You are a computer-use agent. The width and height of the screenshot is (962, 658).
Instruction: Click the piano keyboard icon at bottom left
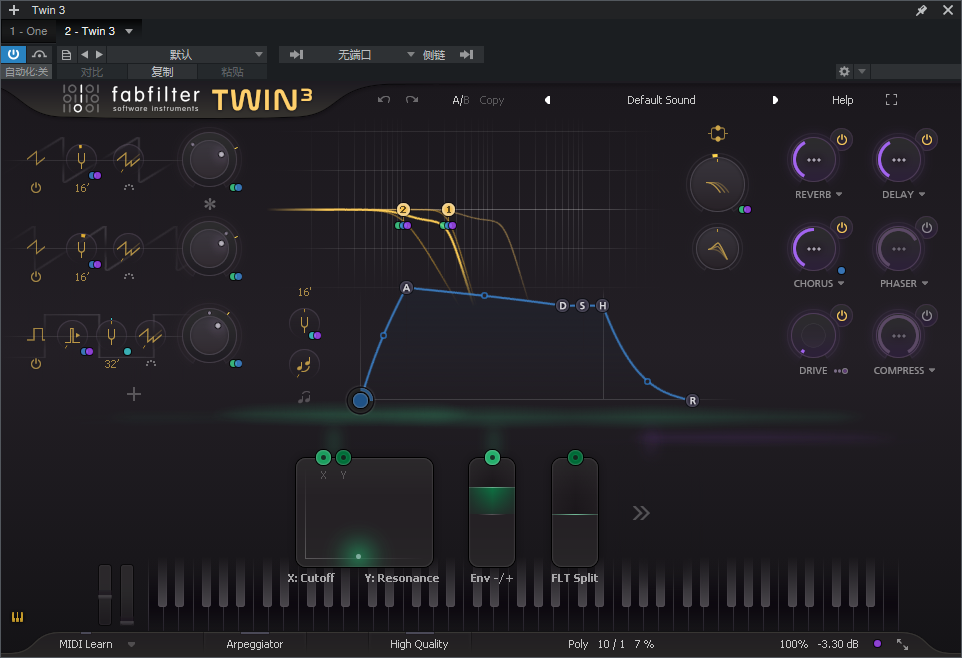click(17, 617)
